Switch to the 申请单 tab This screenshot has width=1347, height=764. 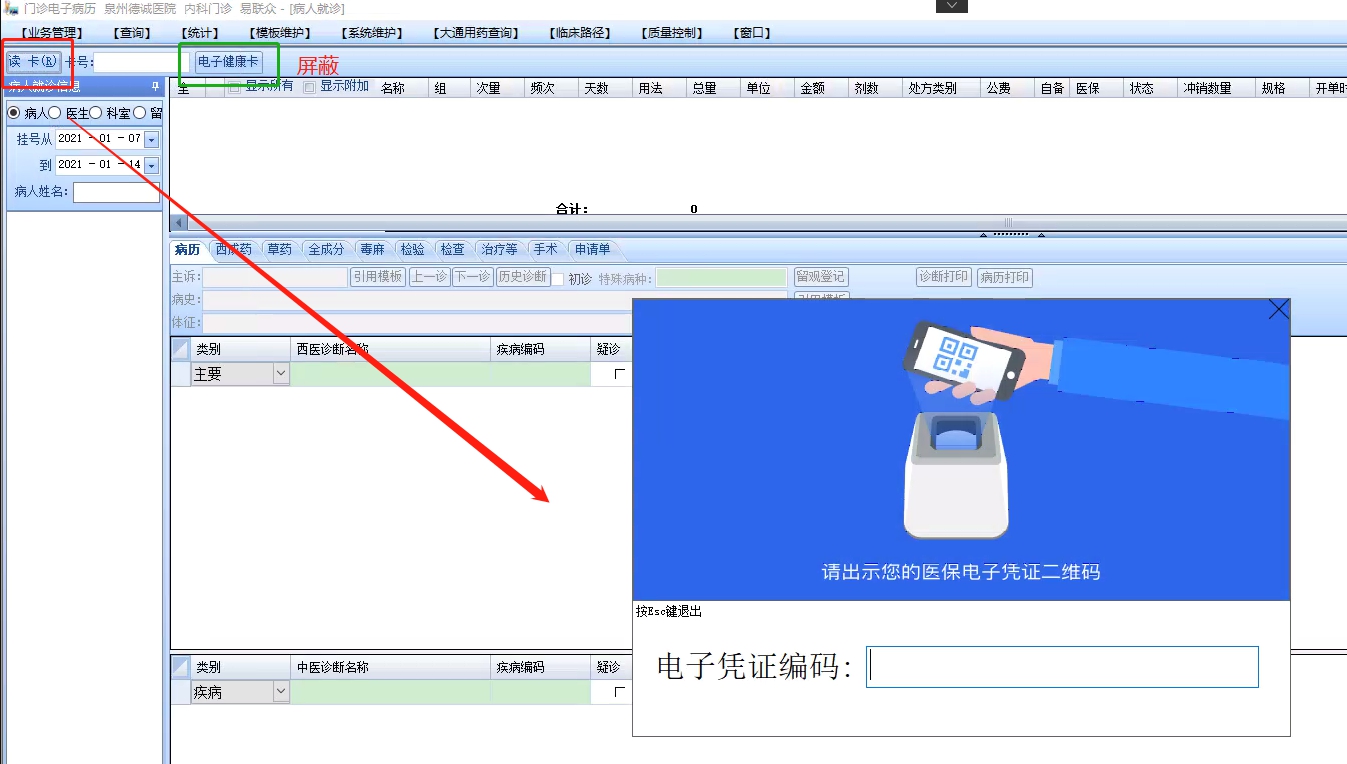tap(593, 249)
